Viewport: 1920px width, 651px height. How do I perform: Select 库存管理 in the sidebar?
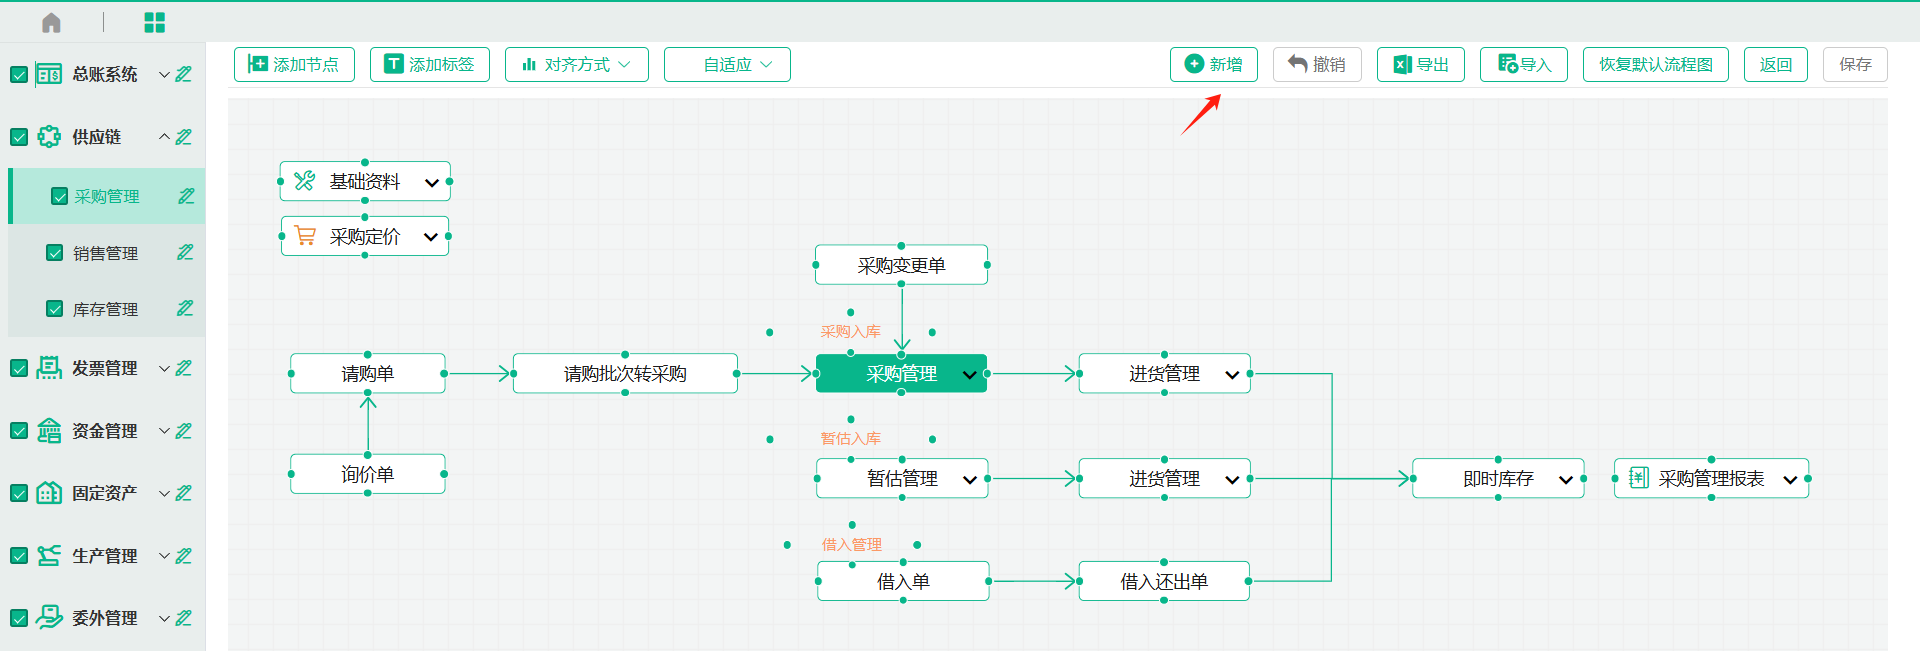tap(105, 309)
